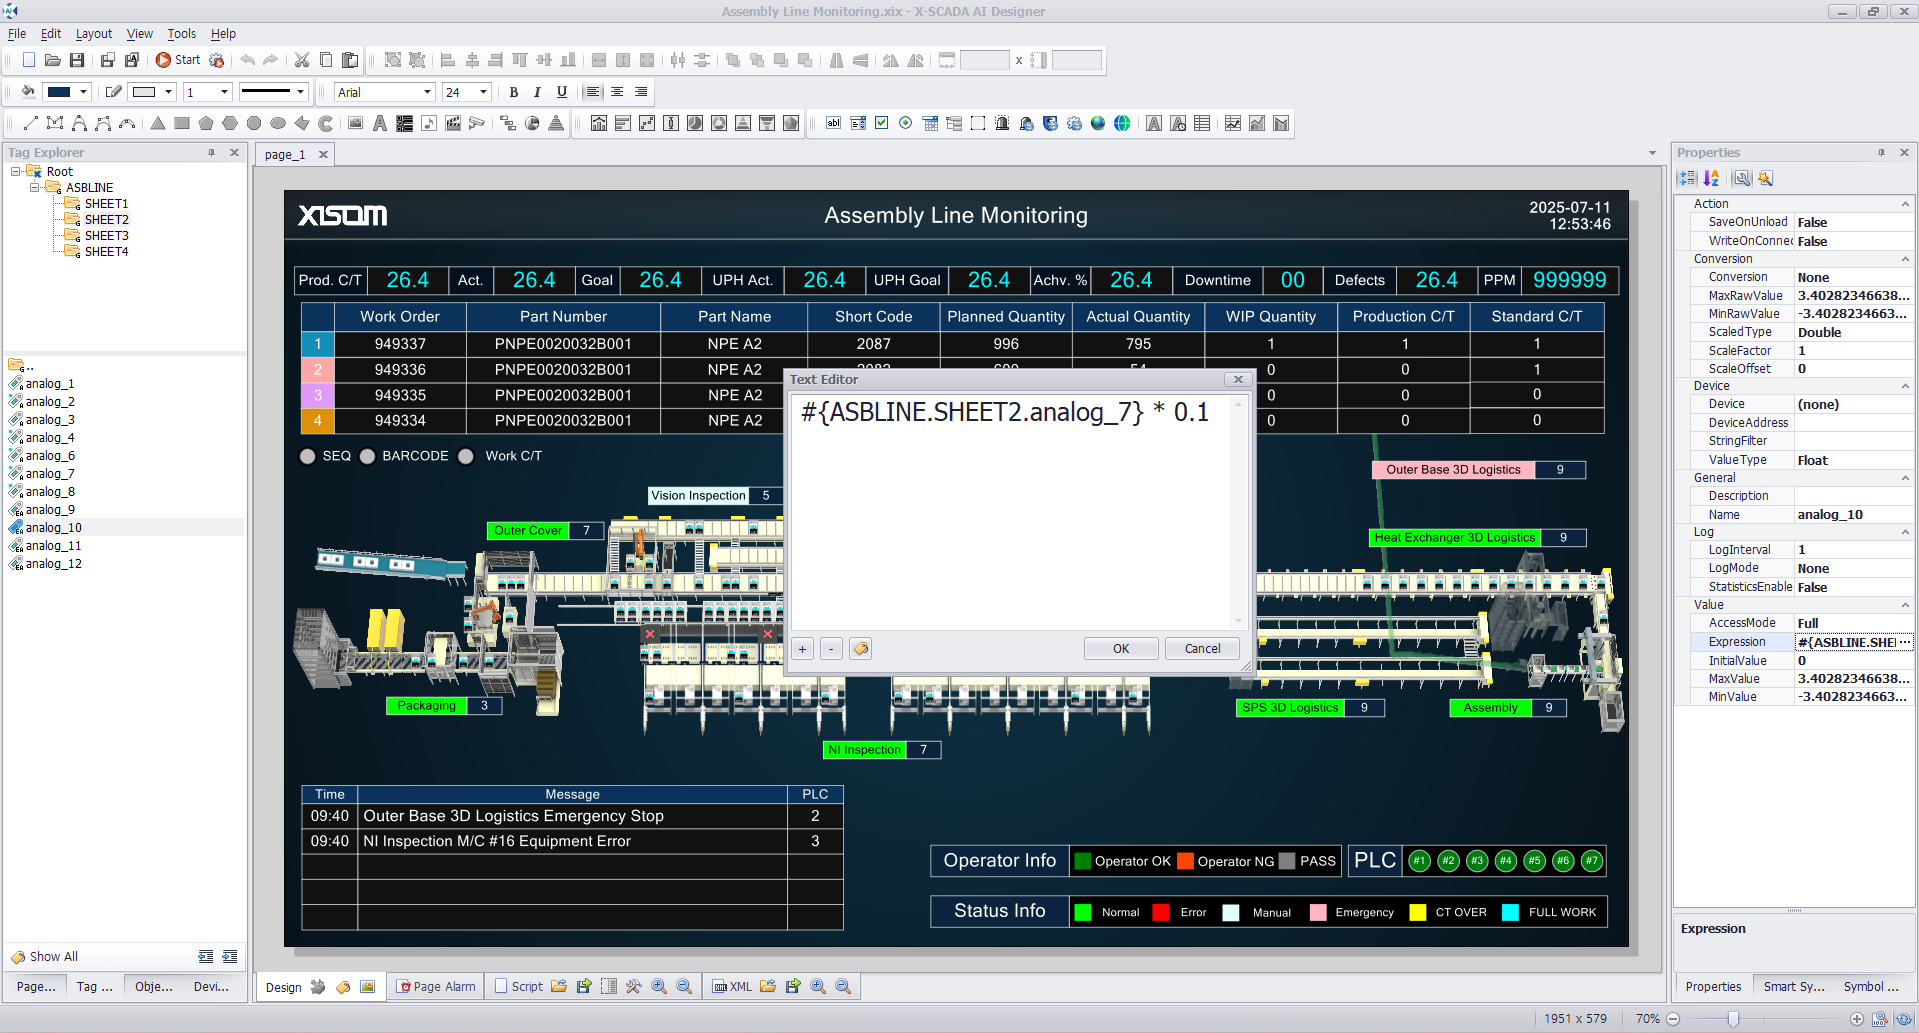Switch to the Design tab

click(283, 987)
